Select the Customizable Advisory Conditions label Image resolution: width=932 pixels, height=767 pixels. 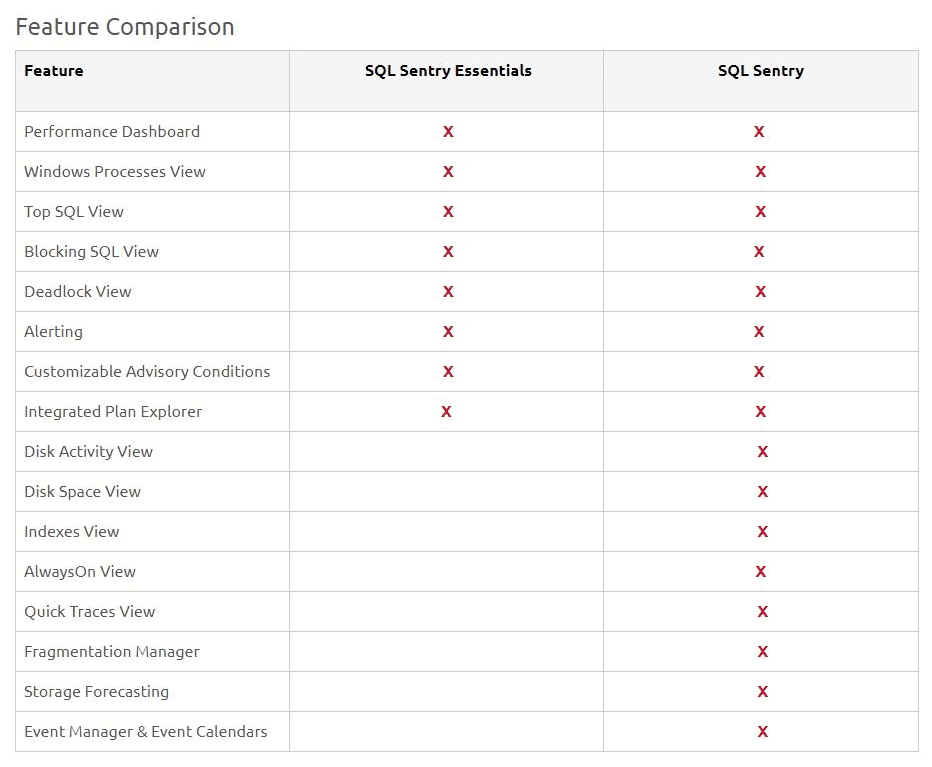[147, 372]
